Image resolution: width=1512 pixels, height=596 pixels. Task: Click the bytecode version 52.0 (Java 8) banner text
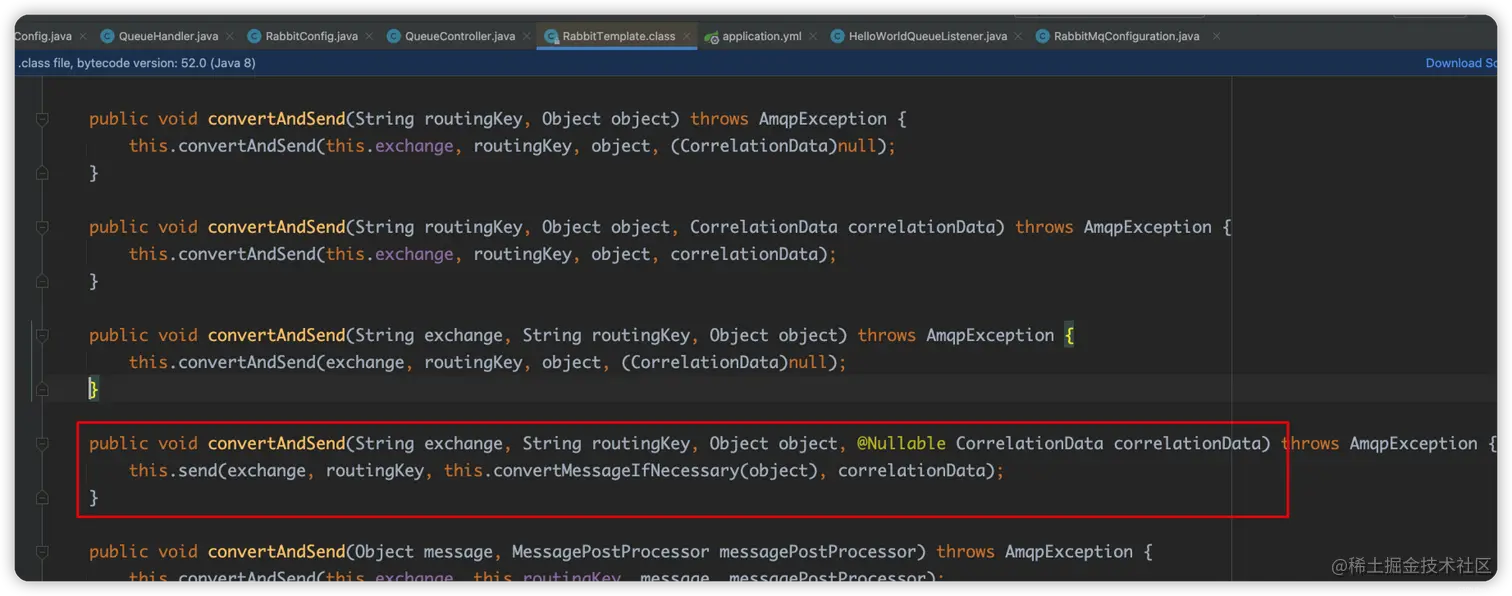click(137, 63)
